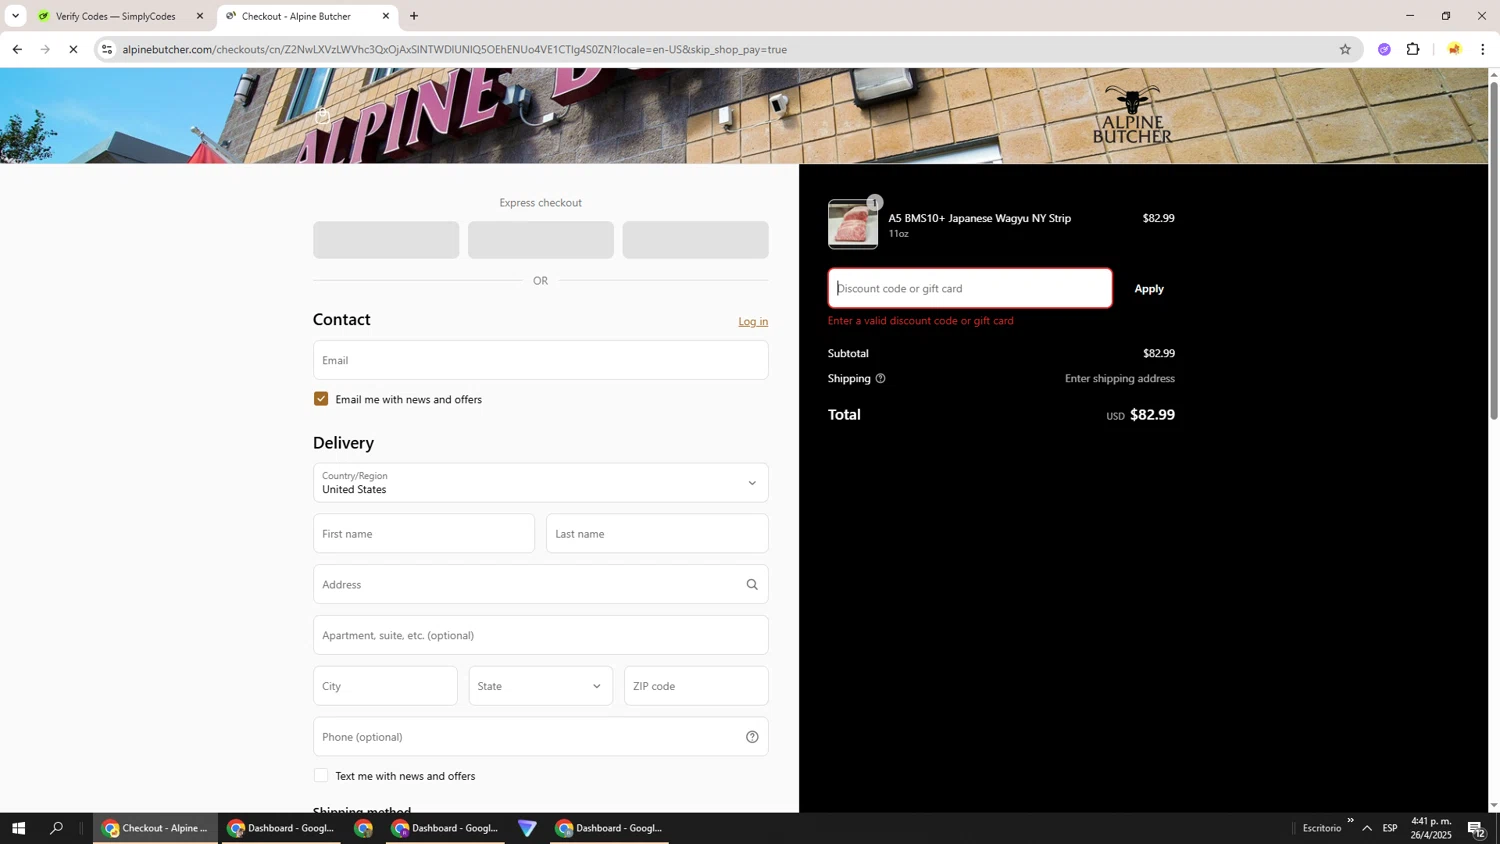Click the Phone (optional) field
This screenshot has height=844, width=1500.
click(541, 737)
